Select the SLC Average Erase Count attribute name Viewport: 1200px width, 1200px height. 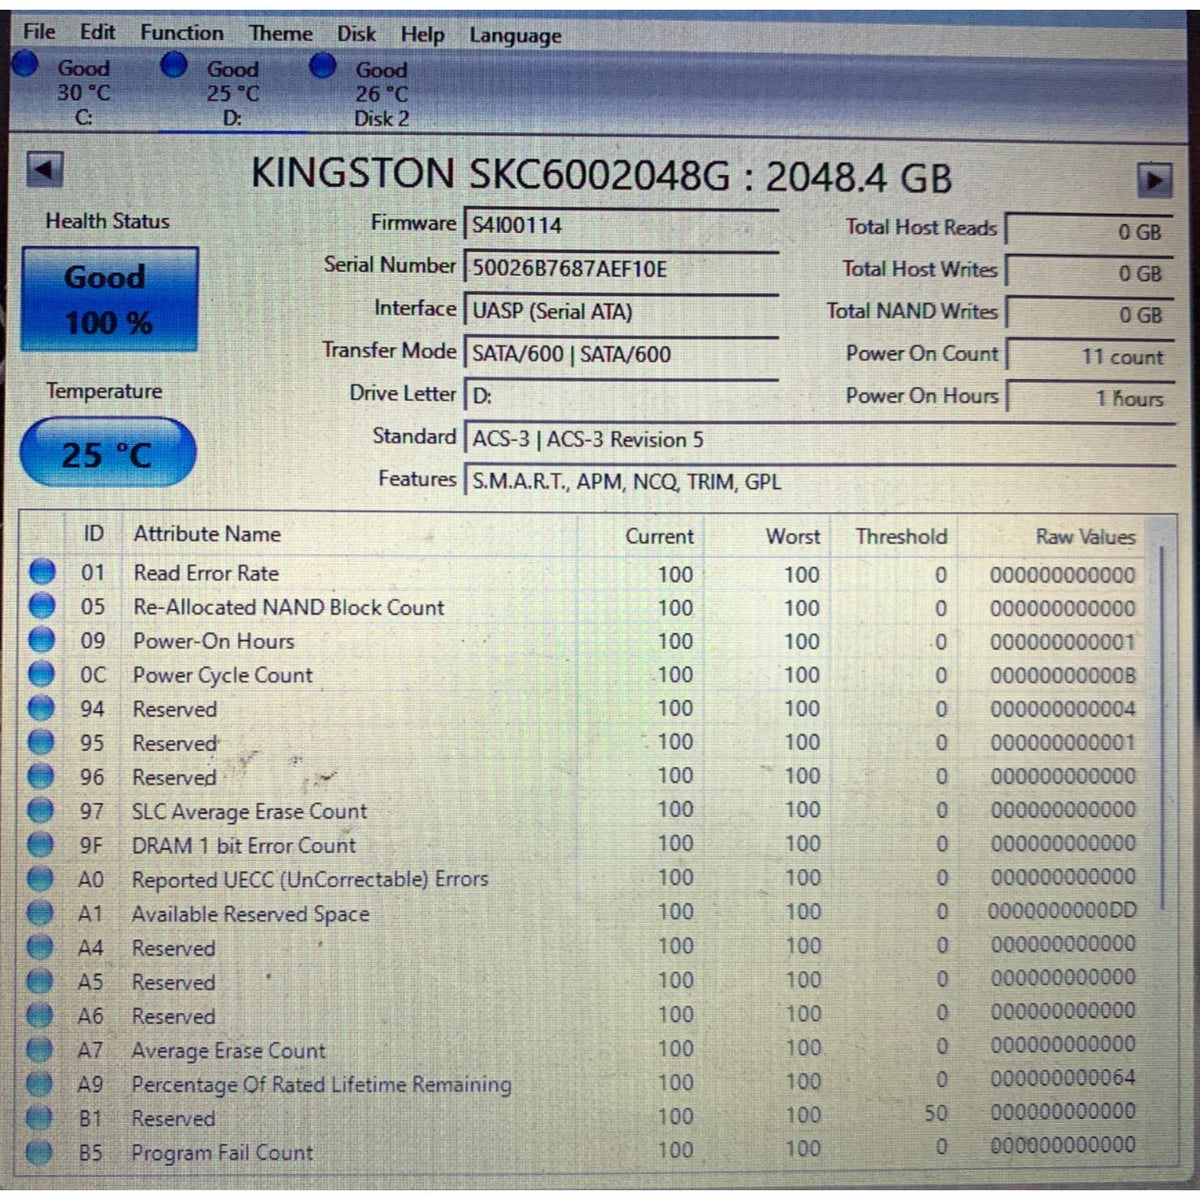pos(250,811)
